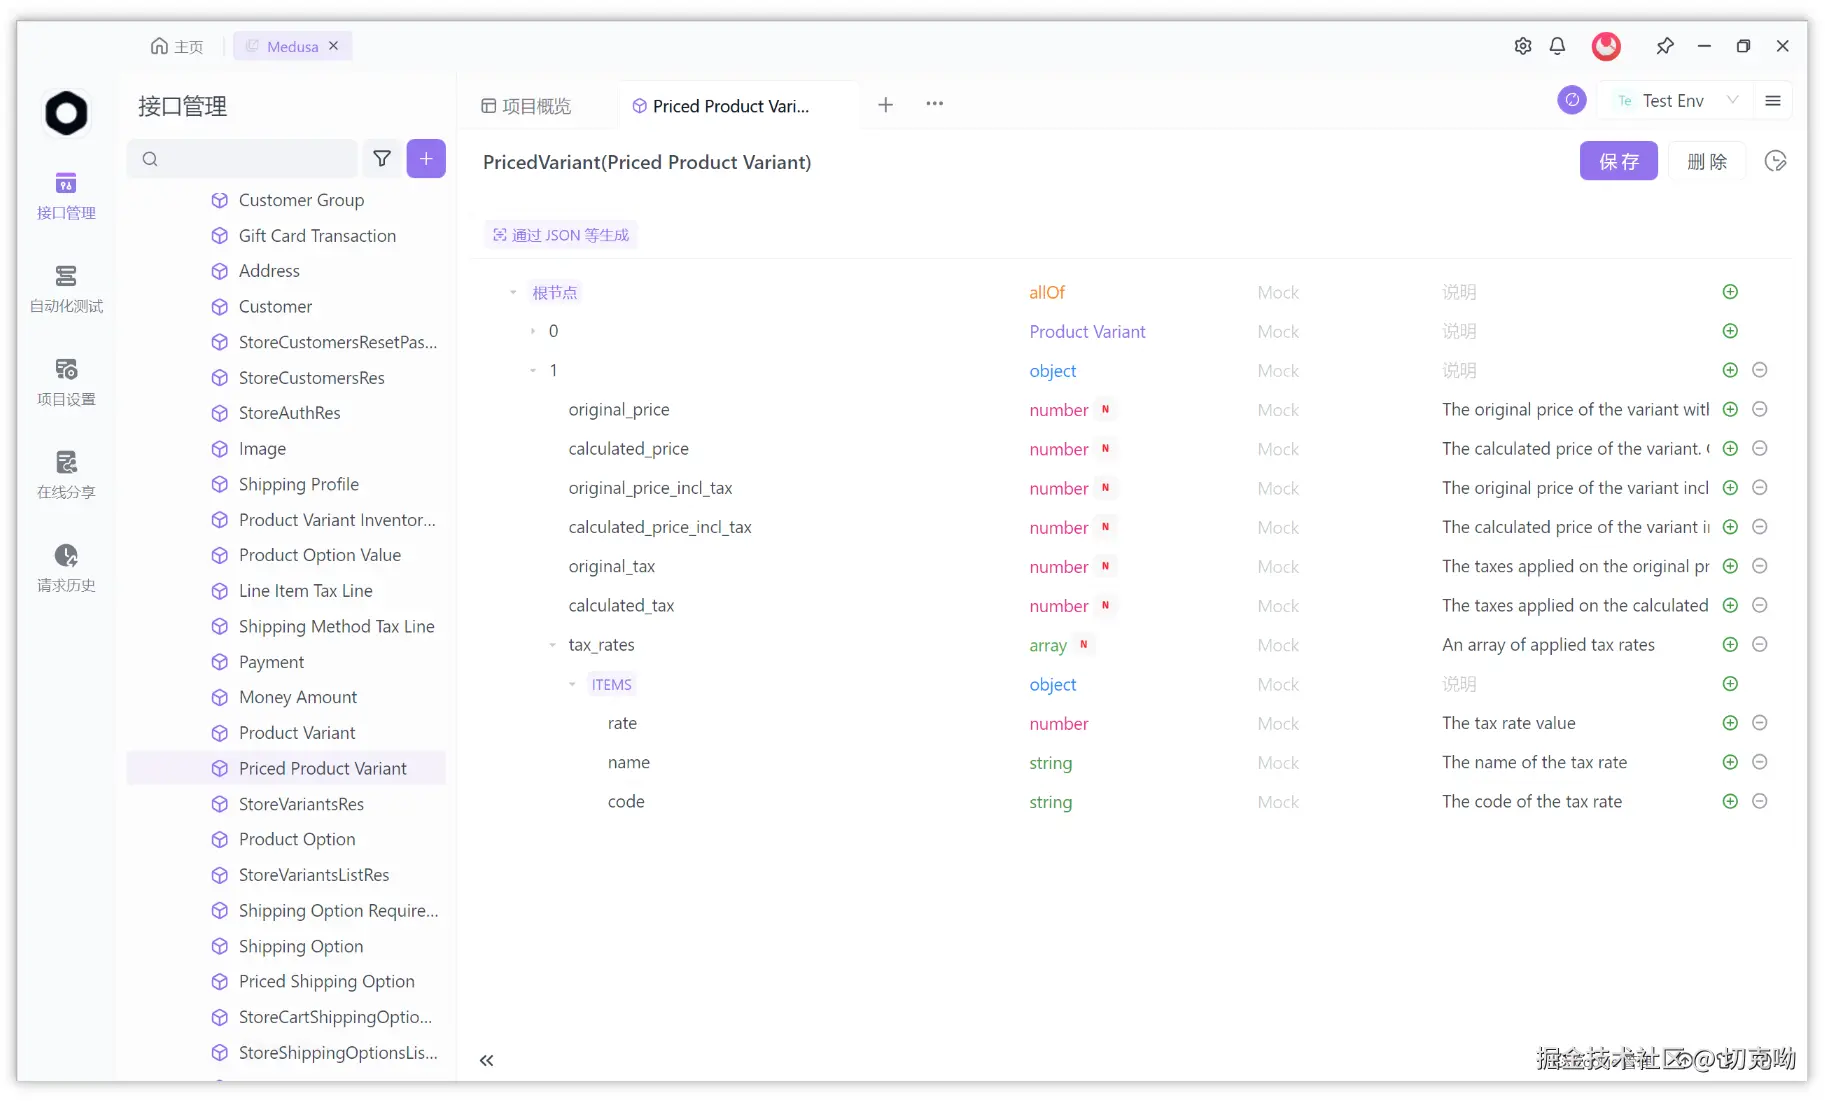
Task: Change type of root allOf
Action: click(x=1047, y=292)
